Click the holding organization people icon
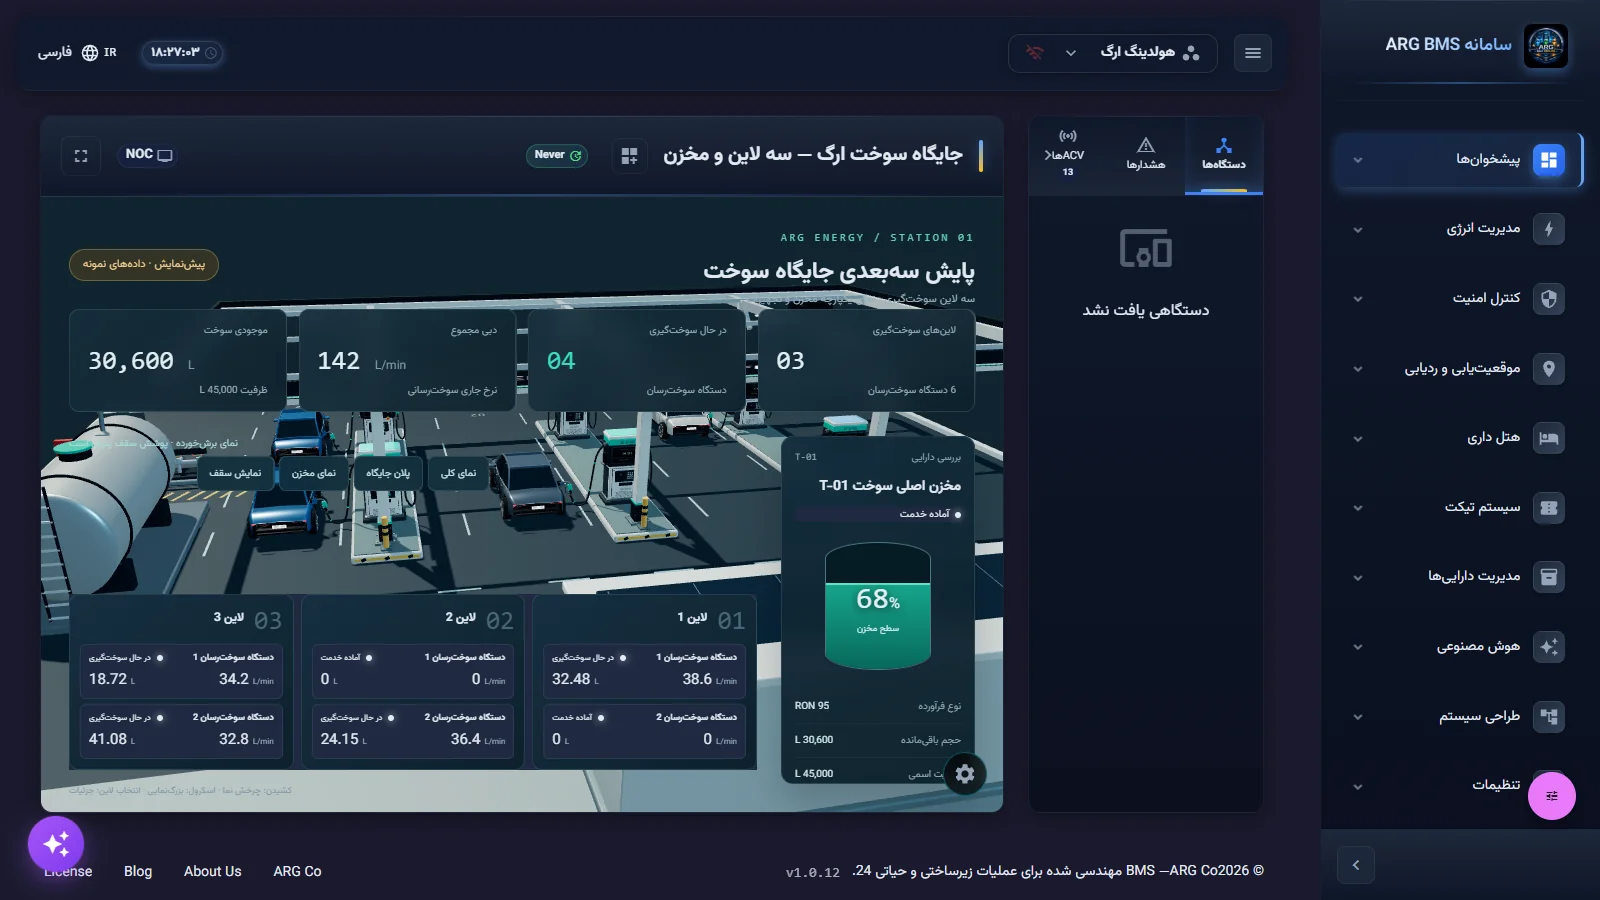The image size is (1600, 900). pyautogui.click(x=1191, y=53)
